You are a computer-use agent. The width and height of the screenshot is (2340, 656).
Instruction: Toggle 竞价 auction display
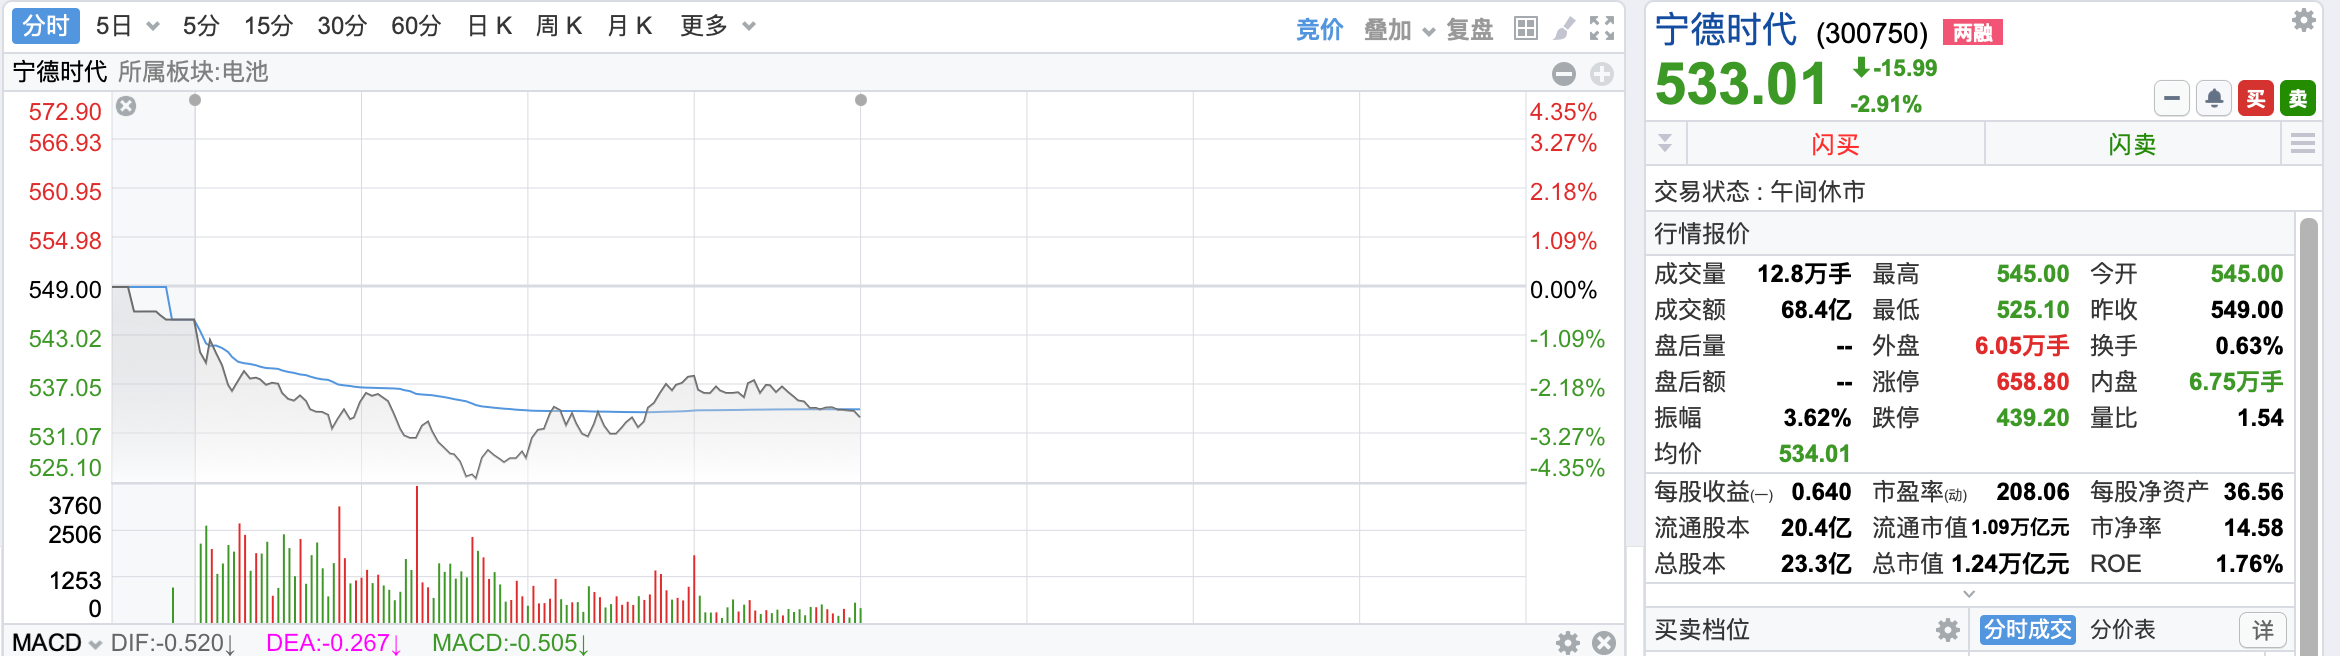point(1319,30)
